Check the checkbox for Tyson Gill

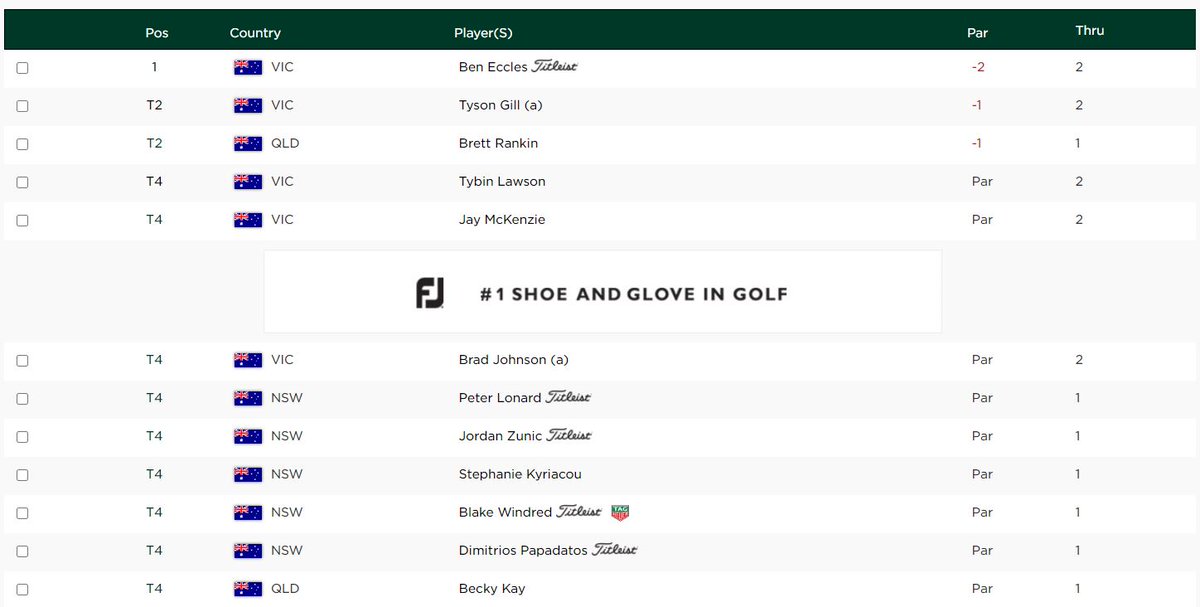point(22,105)
